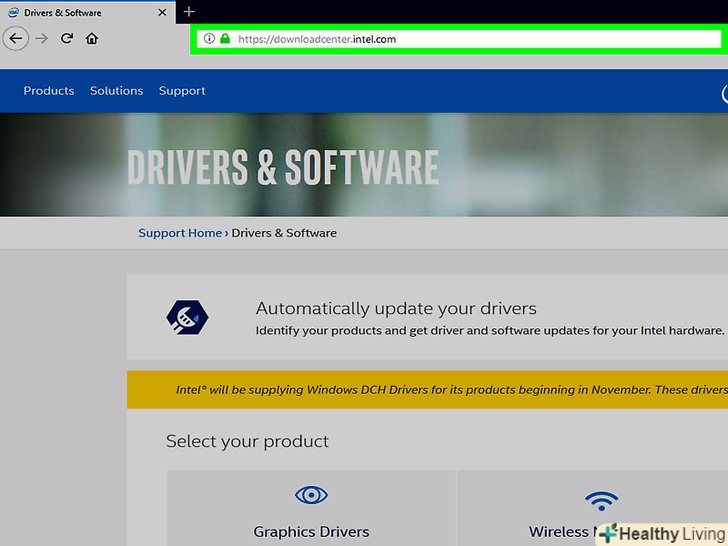The height and width of the screenshot is (546, 728).
Task: View site information via the info icon
Action: (x=209, y=39)
